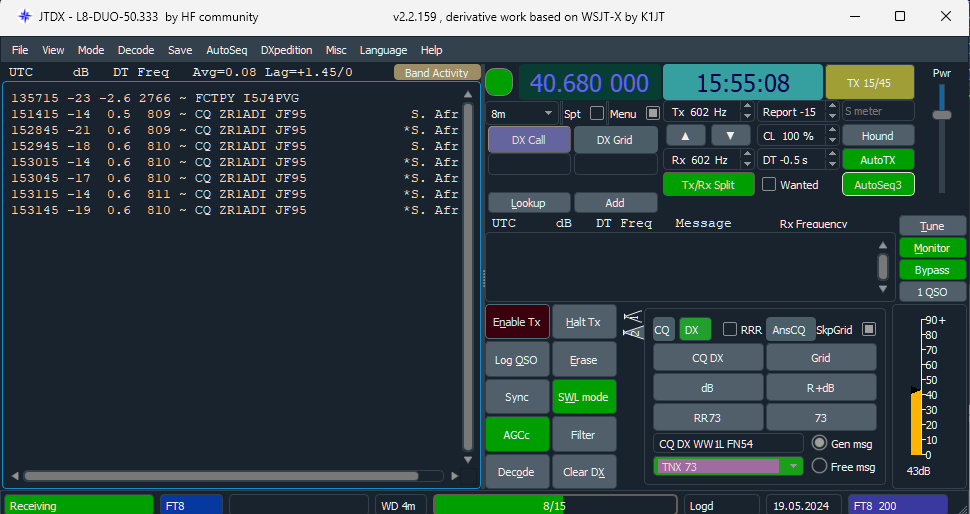Toggle the AGCc button
The width and height of the screenshot is (970, 514).
(517, 435)
